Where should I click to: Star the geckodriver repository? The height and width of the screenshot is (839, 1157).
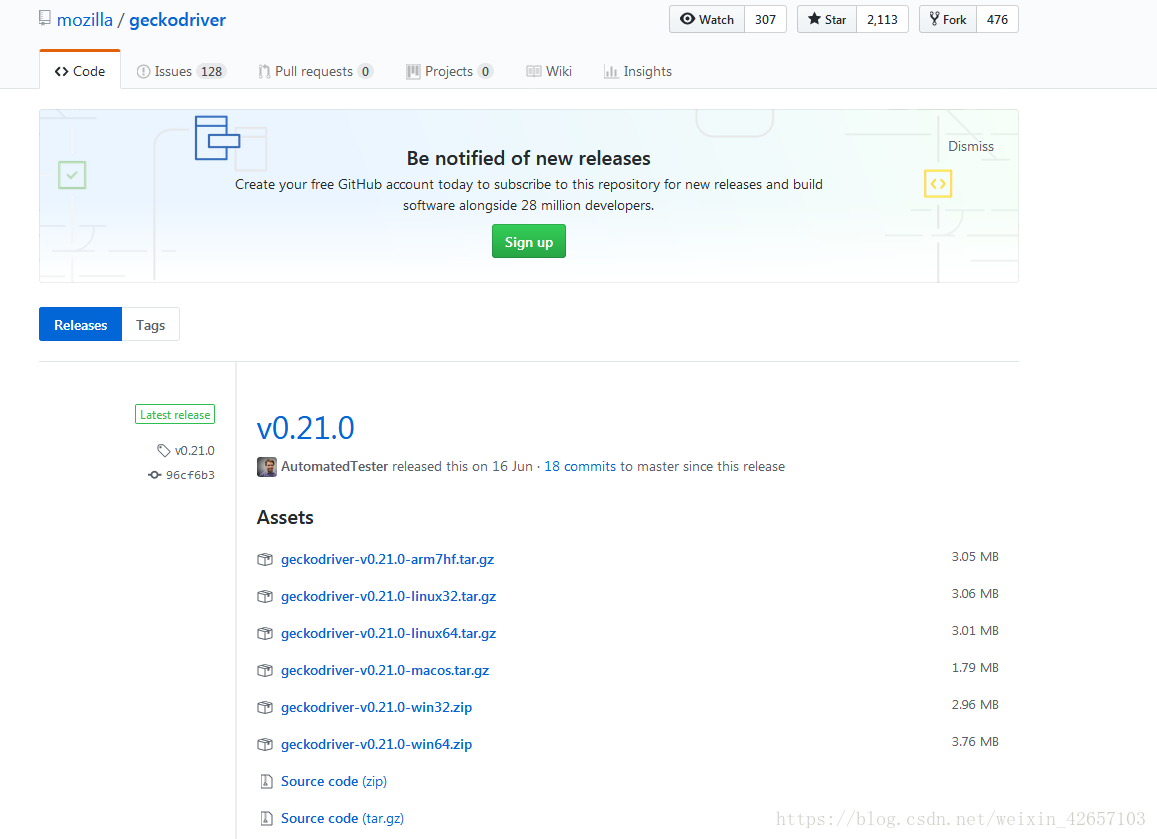(x=826, y=19)
